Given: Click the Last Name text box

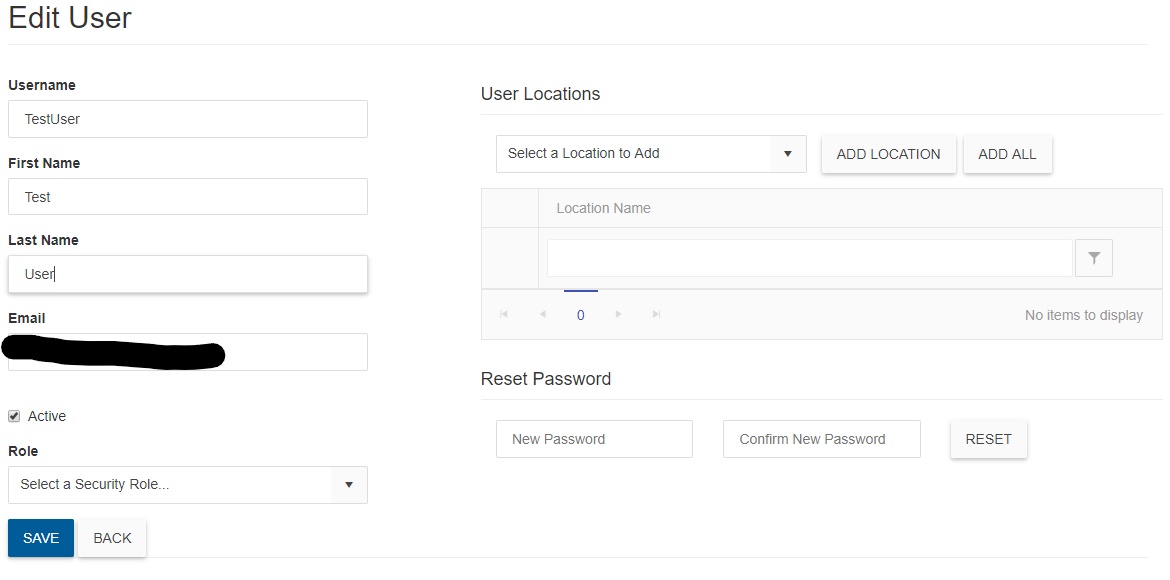Looking at the screenshot, I should click(x=187, y=274).
